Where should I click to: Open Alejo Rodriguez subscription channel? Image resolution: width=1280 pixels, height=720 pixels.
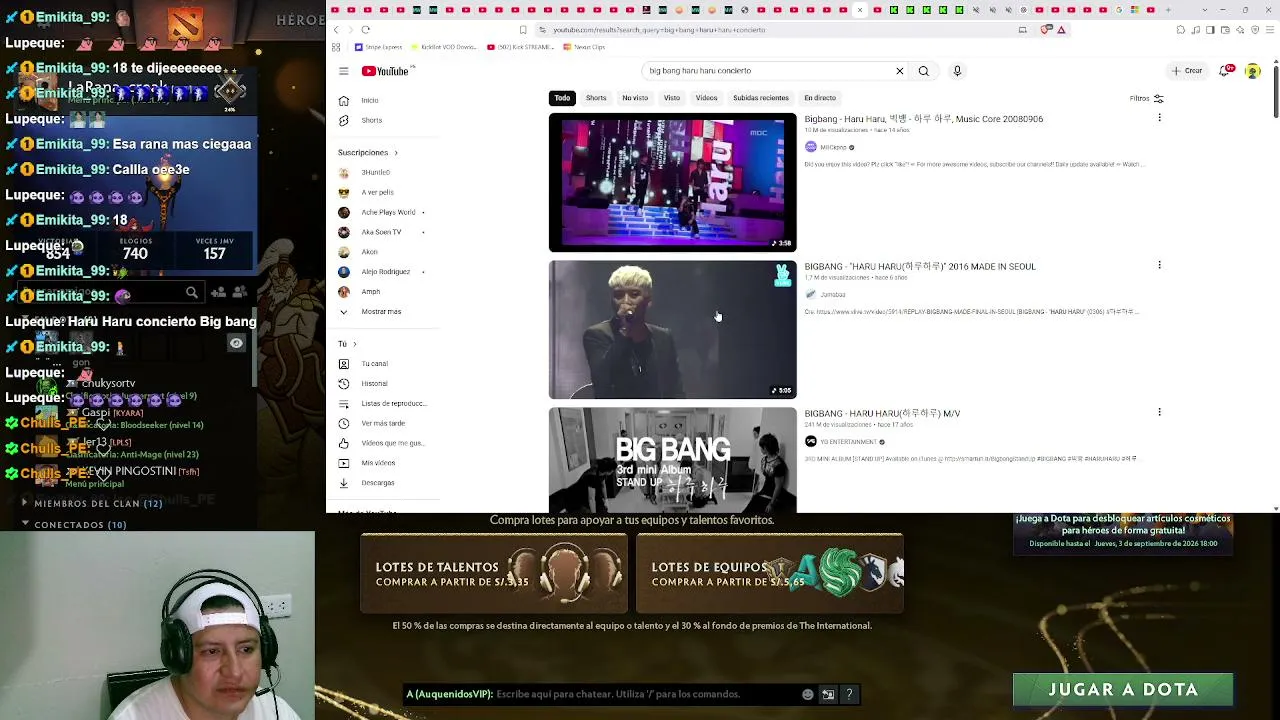coord(385,272)
